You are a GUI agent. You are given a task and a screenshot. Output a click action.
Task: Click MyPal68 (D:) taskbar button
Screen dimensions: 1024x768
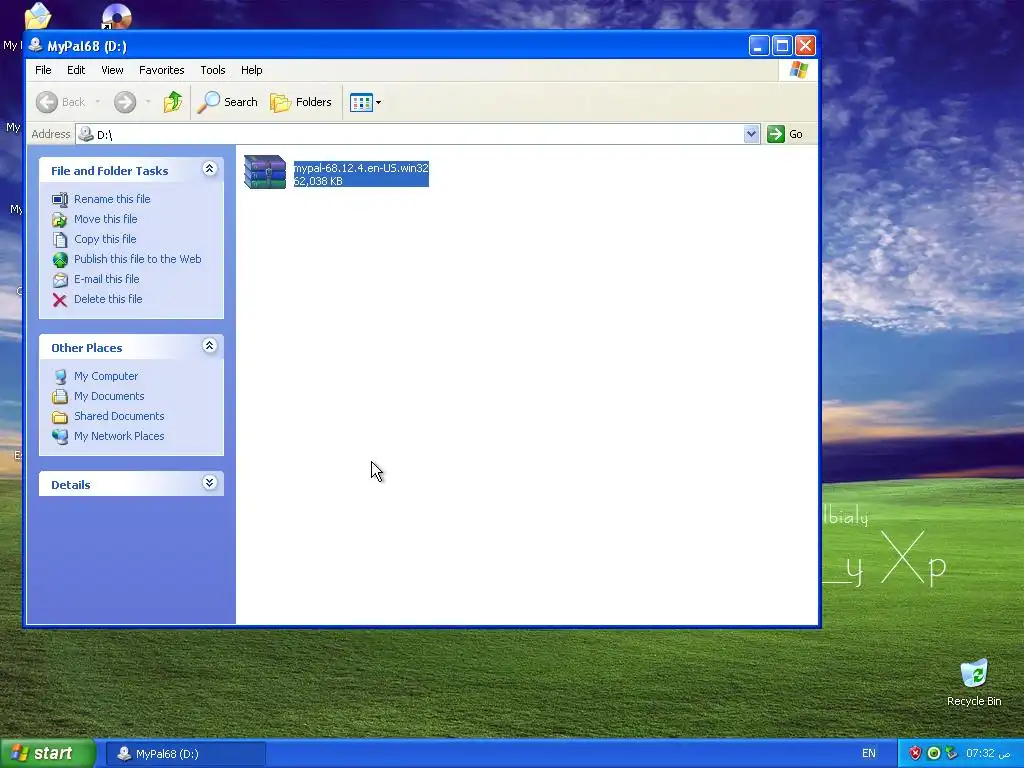(185, 754)
